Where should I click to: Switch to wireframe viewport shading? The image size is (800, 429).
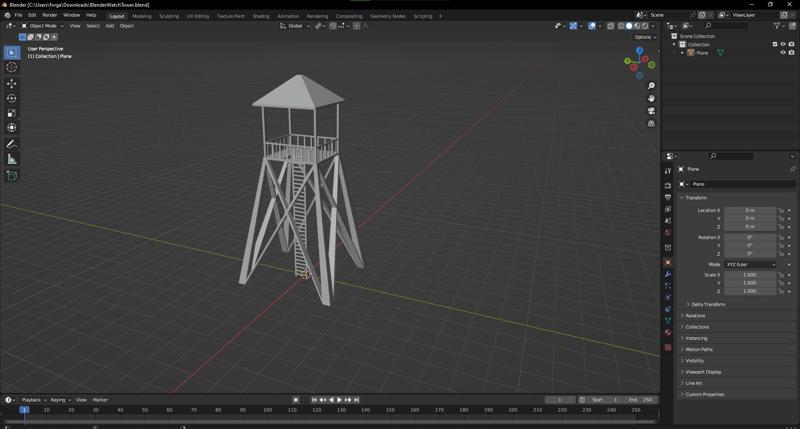tap(621, 26)
